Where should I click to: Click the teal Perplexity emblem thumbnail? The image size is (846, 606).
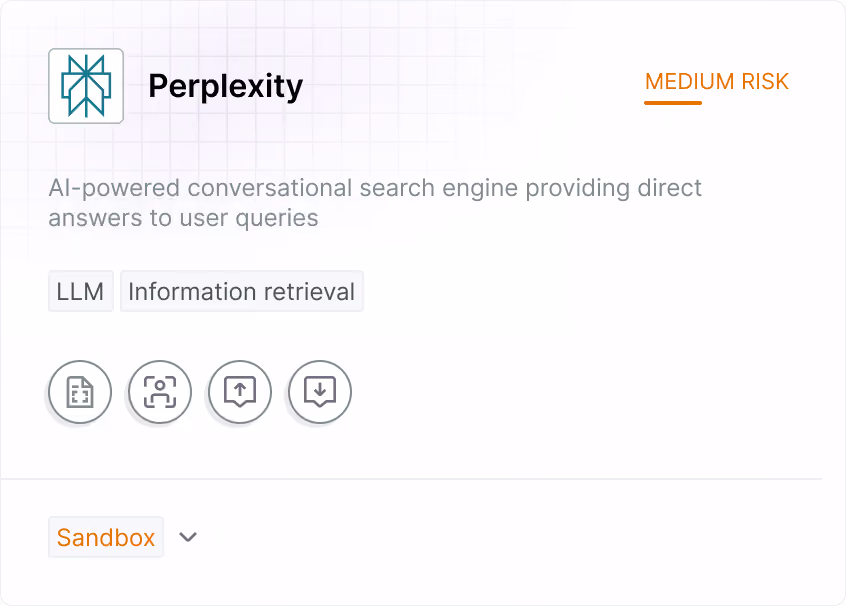pos(86,86)
